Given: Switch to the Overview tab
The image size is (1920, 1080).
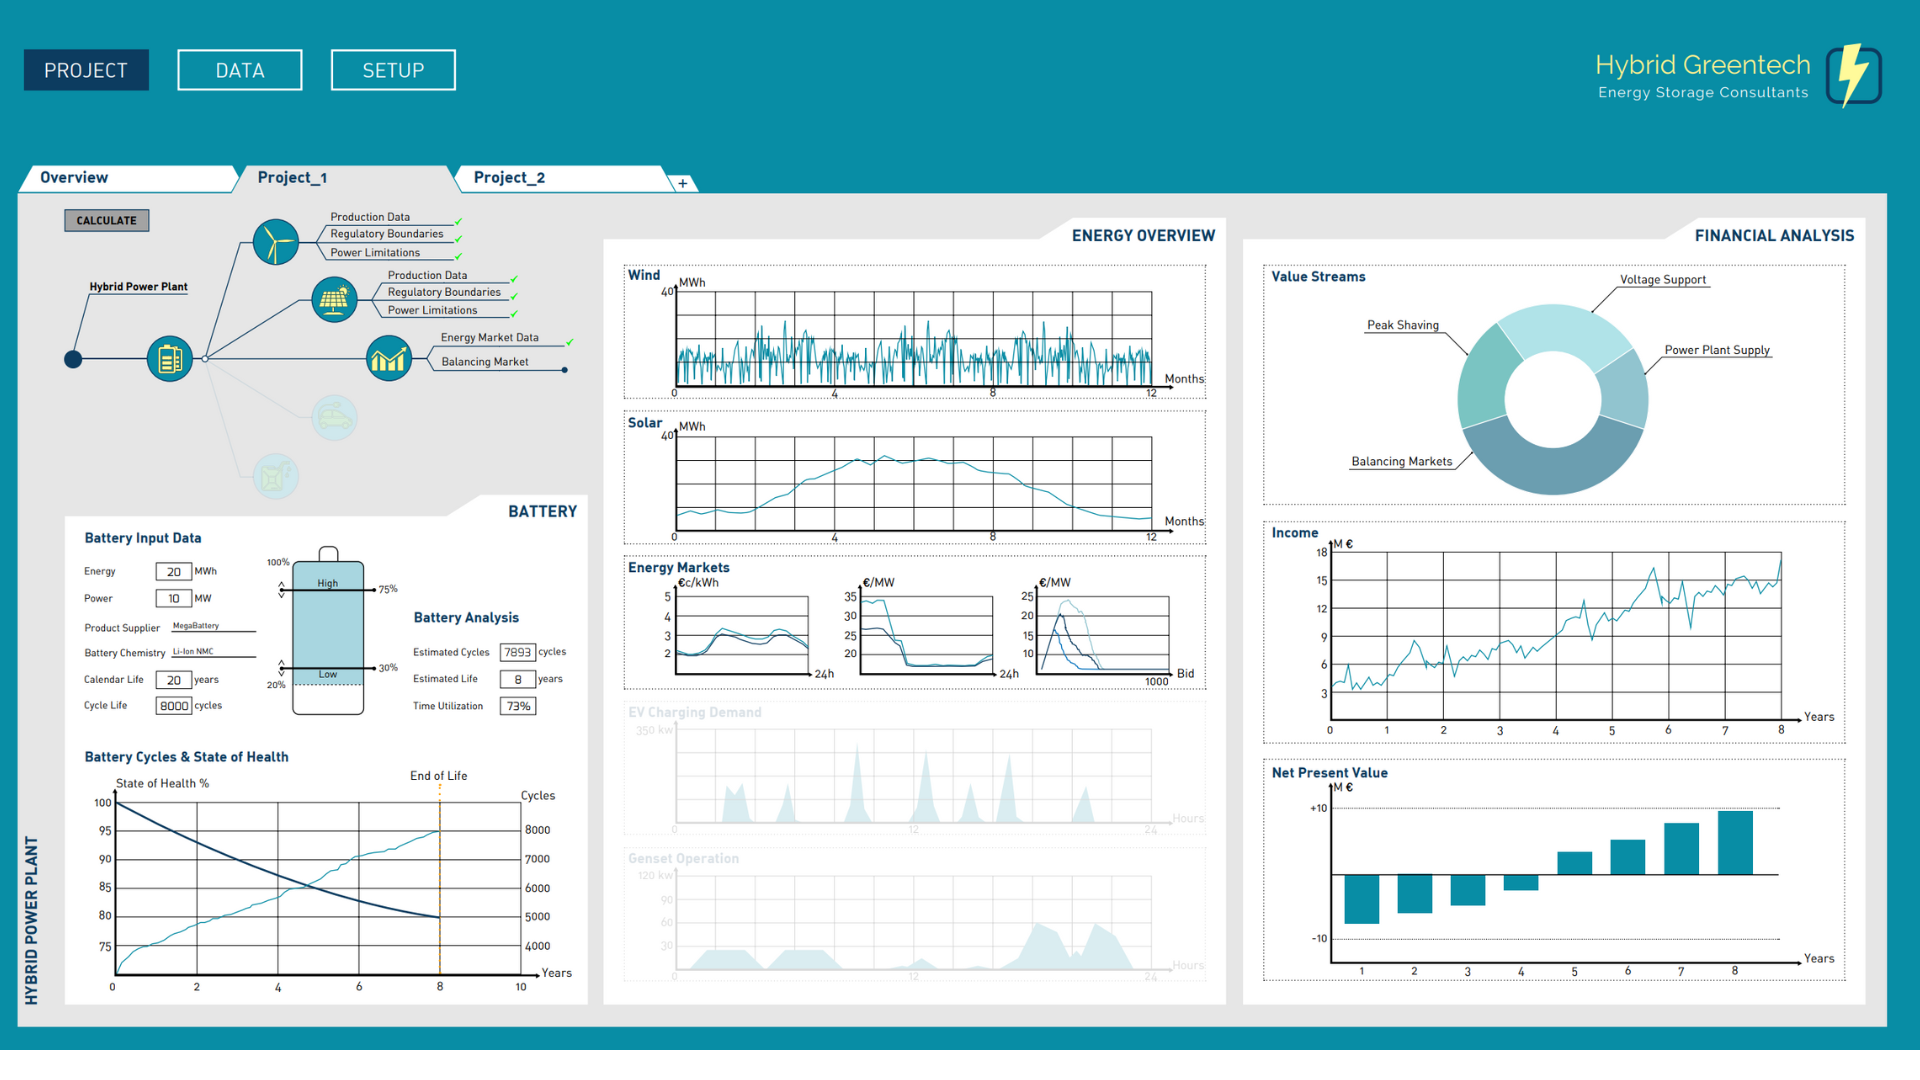Looking at the screenshot, I should point(74,178).
